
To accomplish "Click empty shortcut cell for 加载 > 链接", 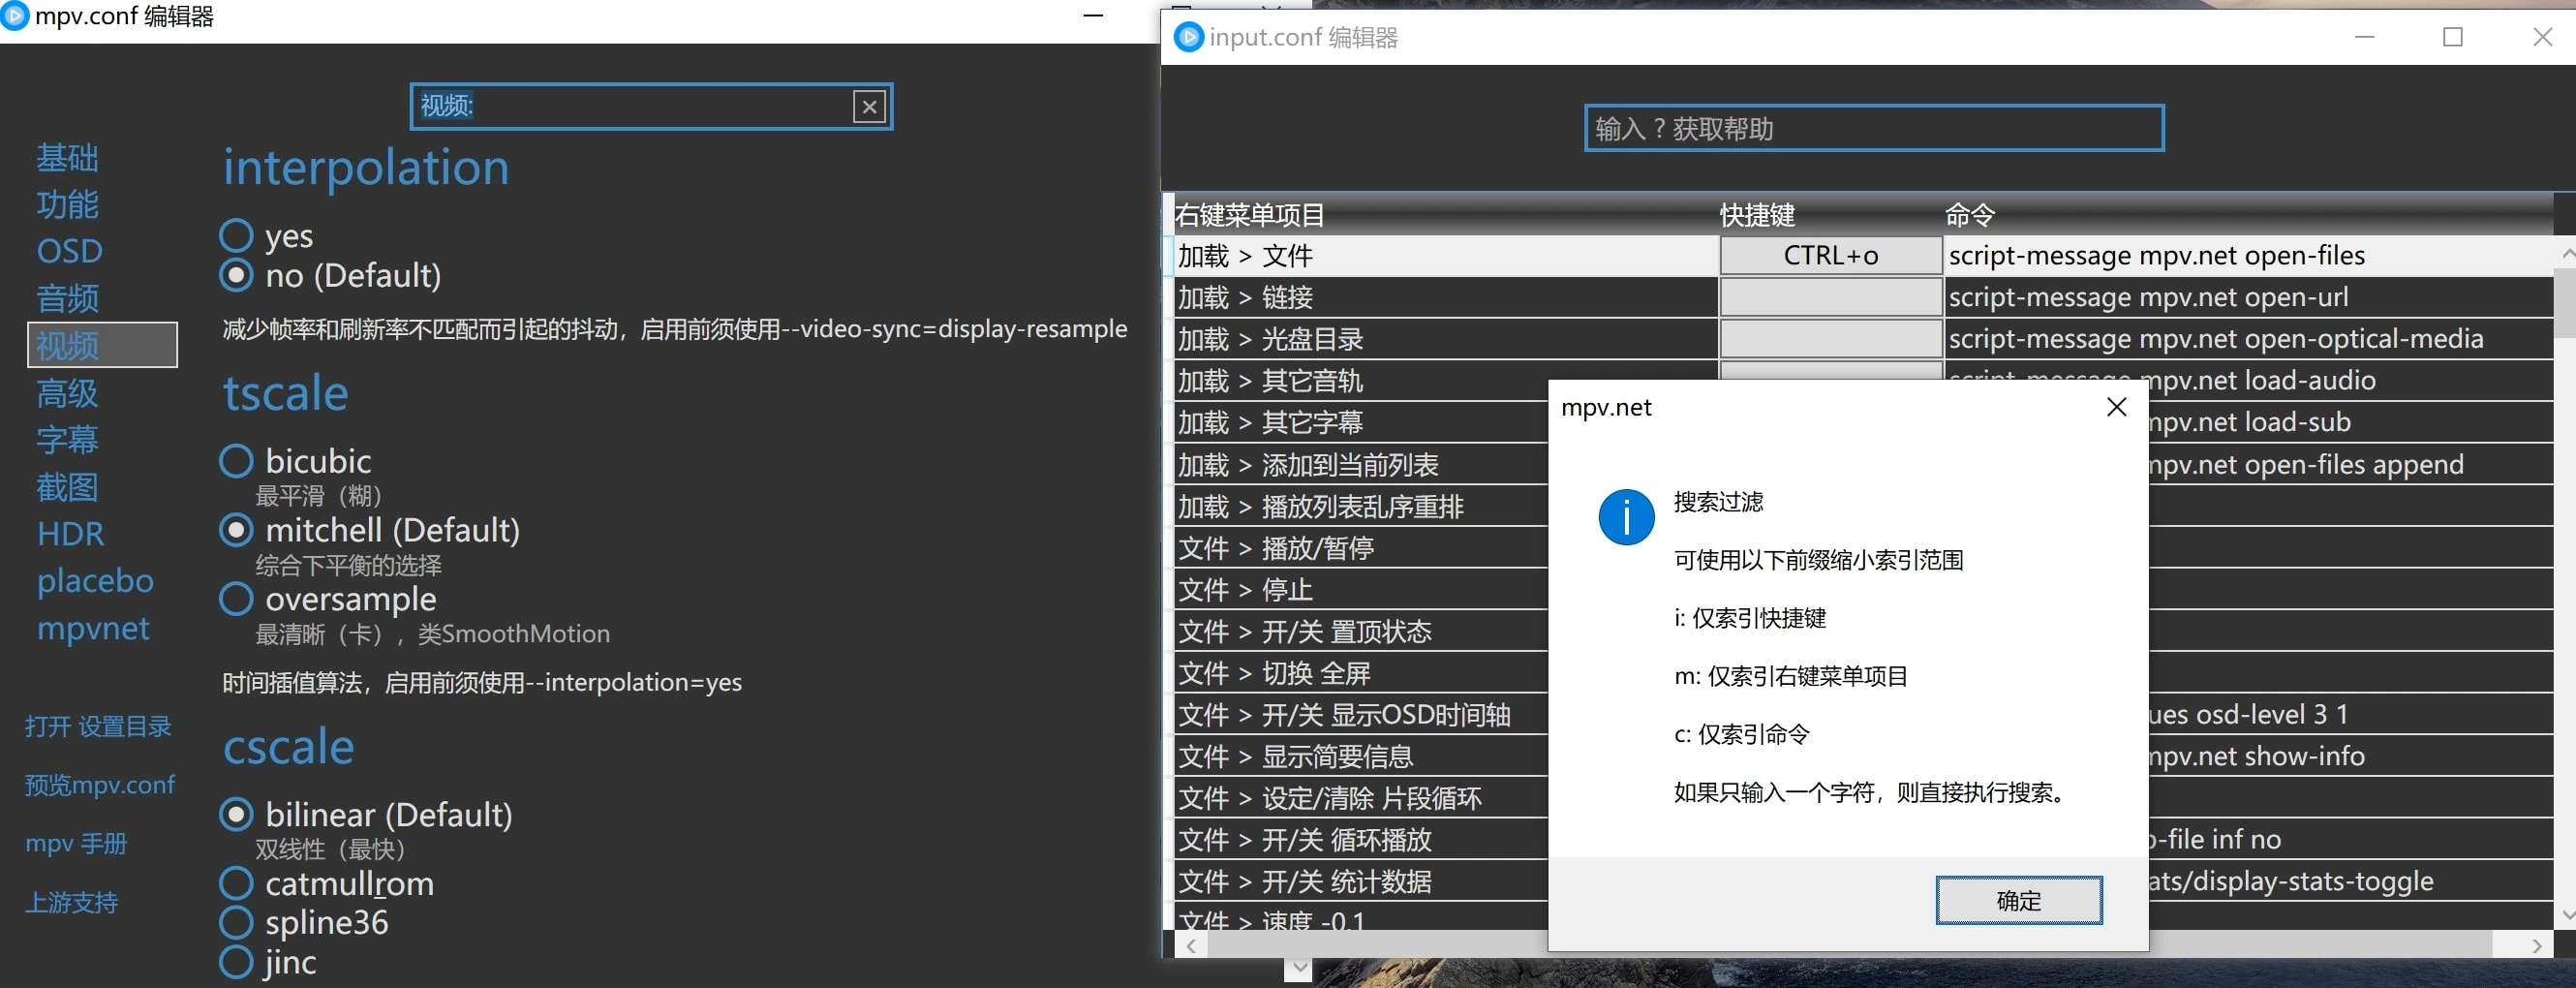I will coord(1830,298).
